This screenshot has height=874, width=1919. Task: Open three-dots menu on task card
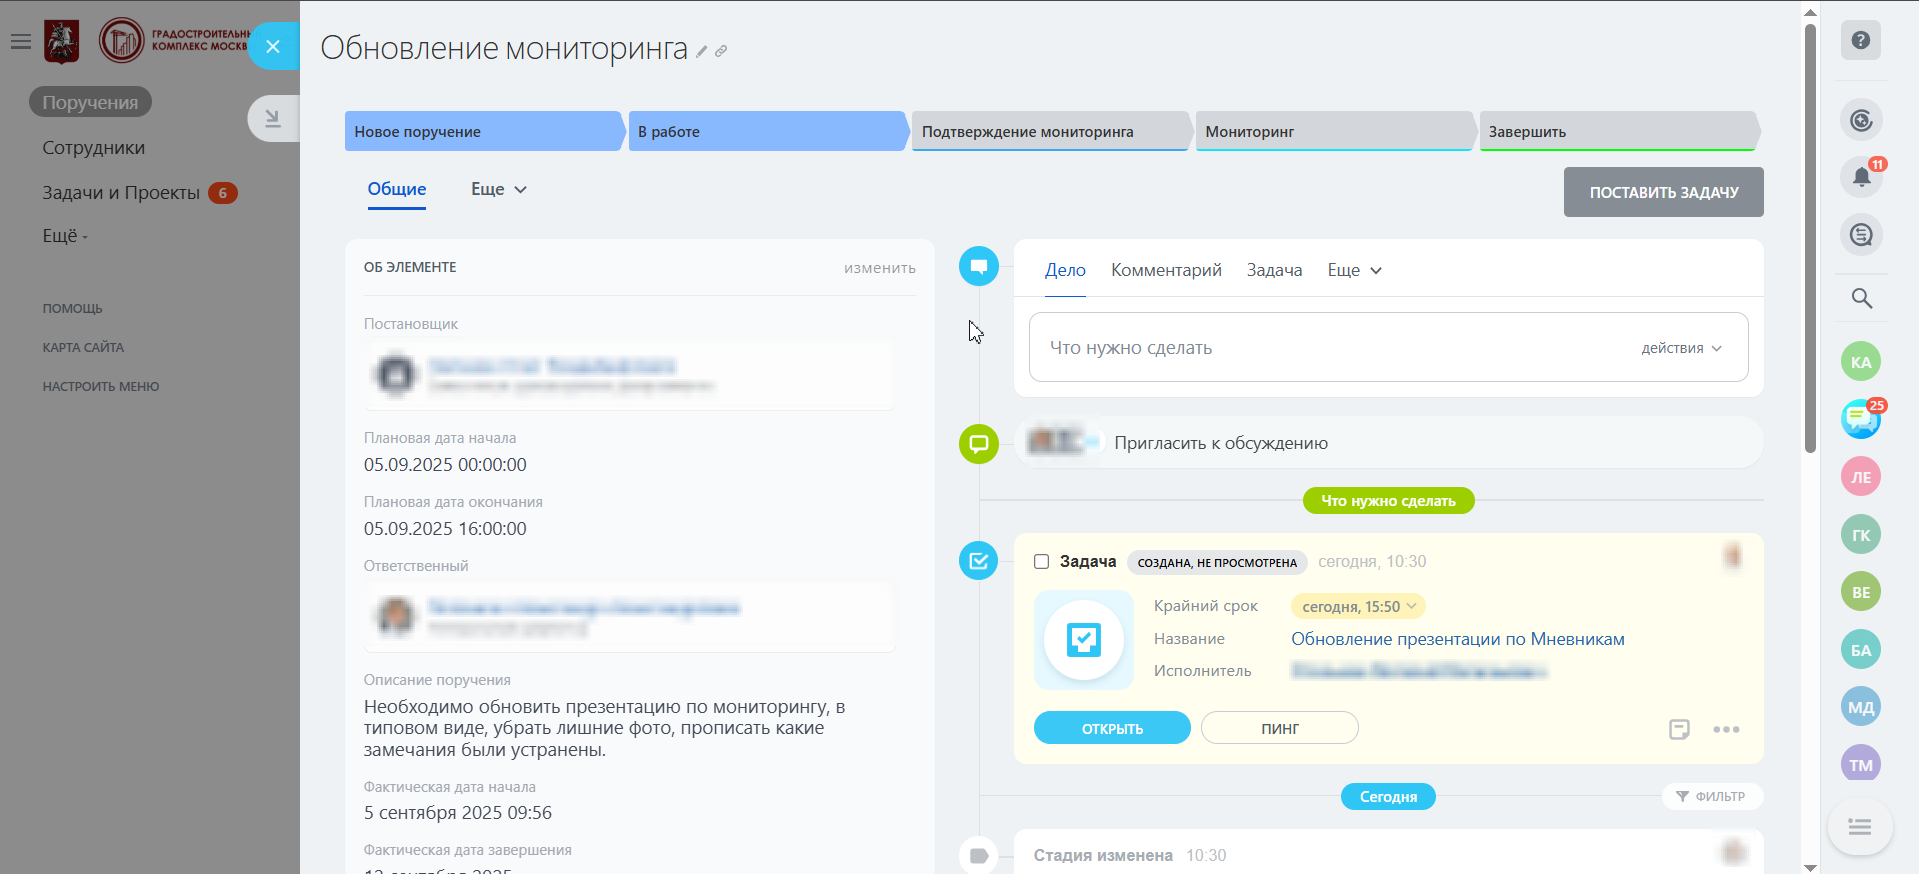1726,729
